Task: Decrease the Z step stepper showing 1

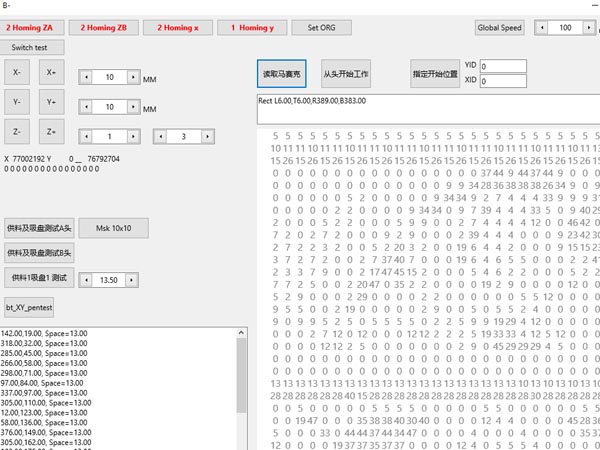Action: coord(86,136)
